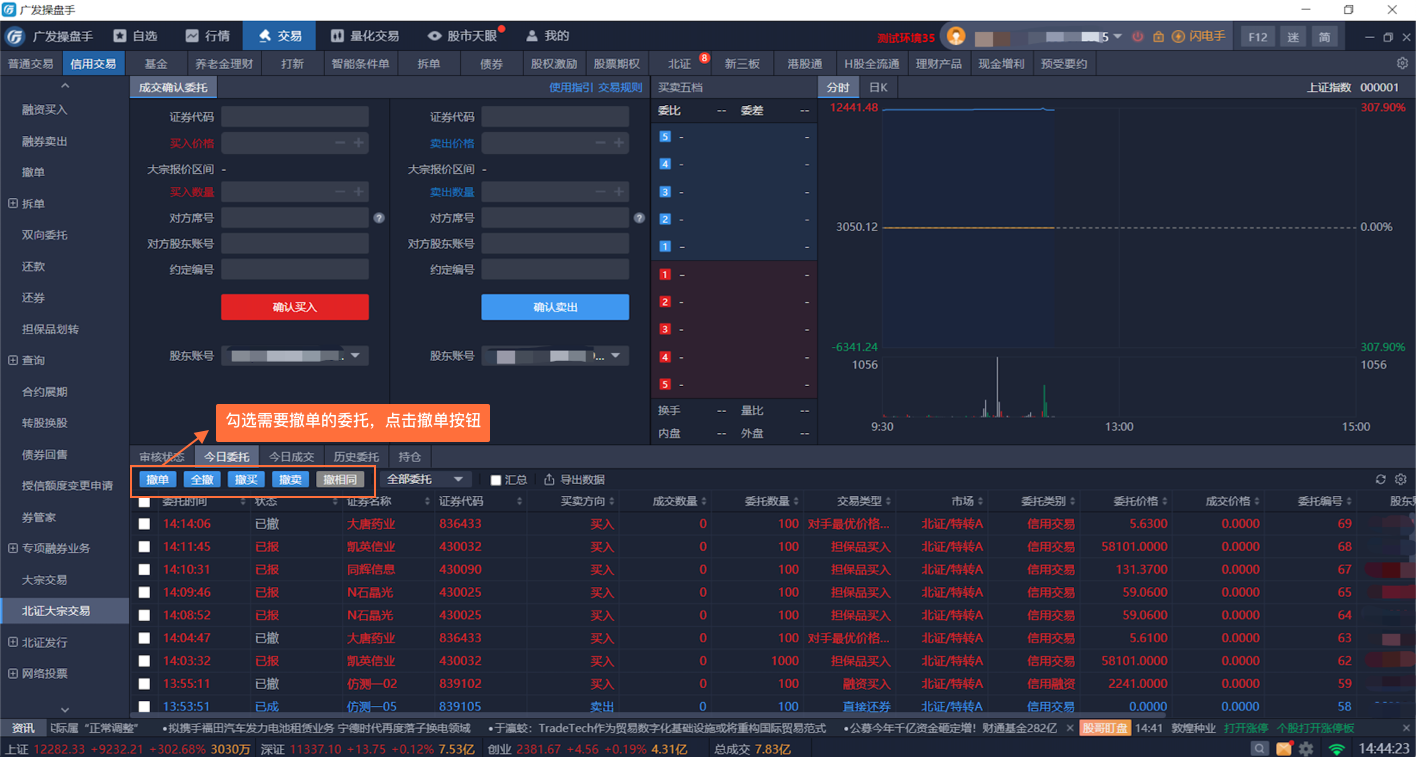The width and height of the screenshot is (1416, 757).
Task: Click the red power logout icon
Action: click(1137, 37)
